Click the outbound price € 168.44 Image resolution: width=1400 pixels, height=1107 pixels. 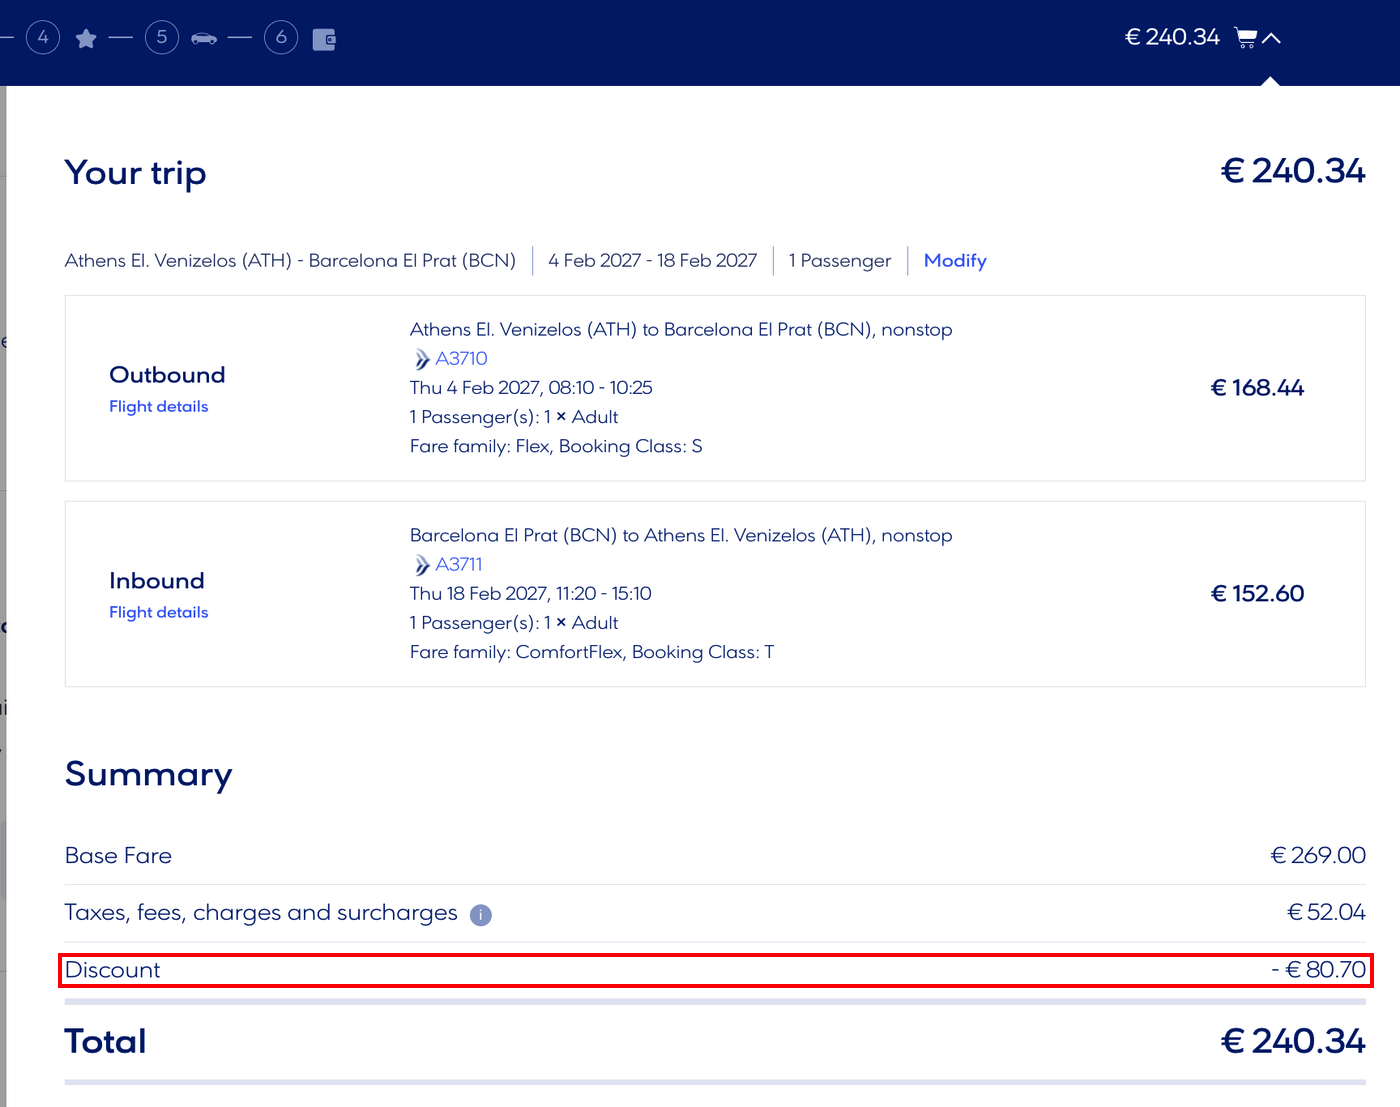1257,387
